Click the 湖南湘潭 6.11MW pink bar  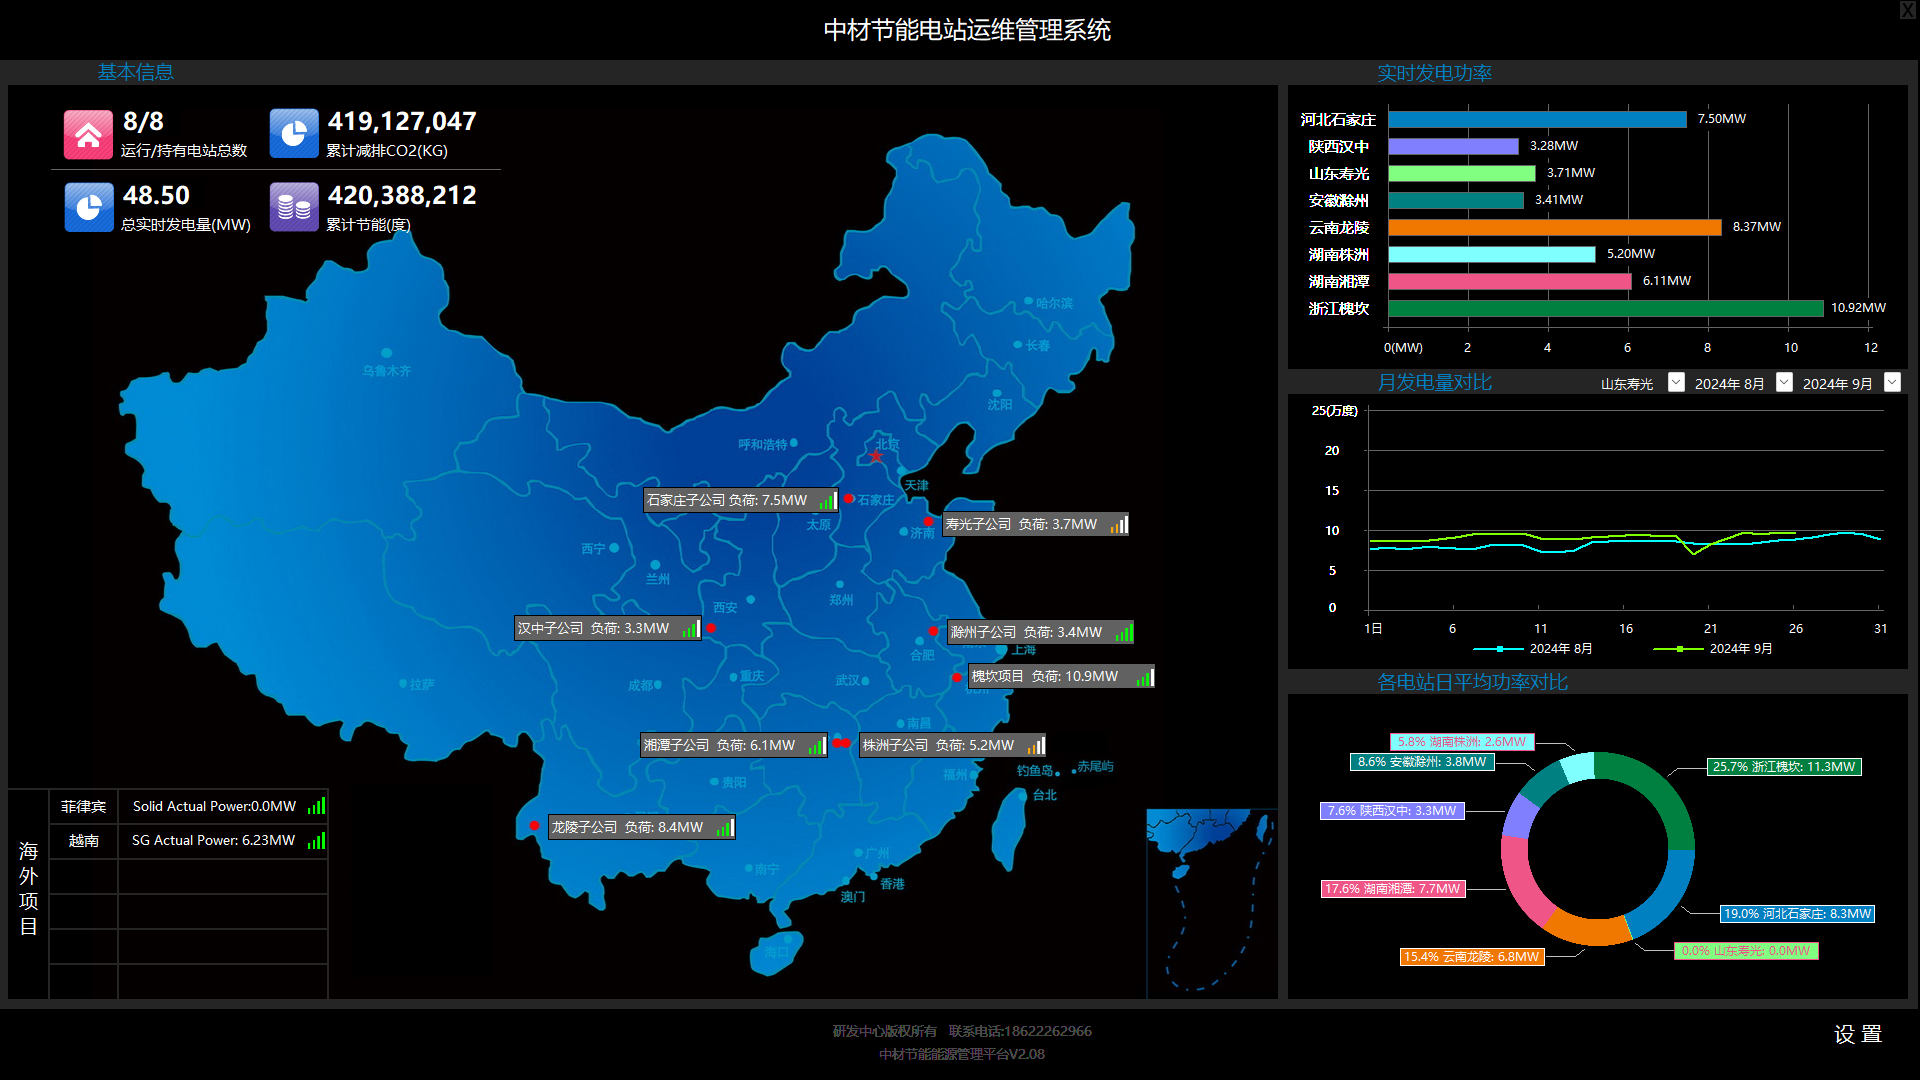(1510, 281)
